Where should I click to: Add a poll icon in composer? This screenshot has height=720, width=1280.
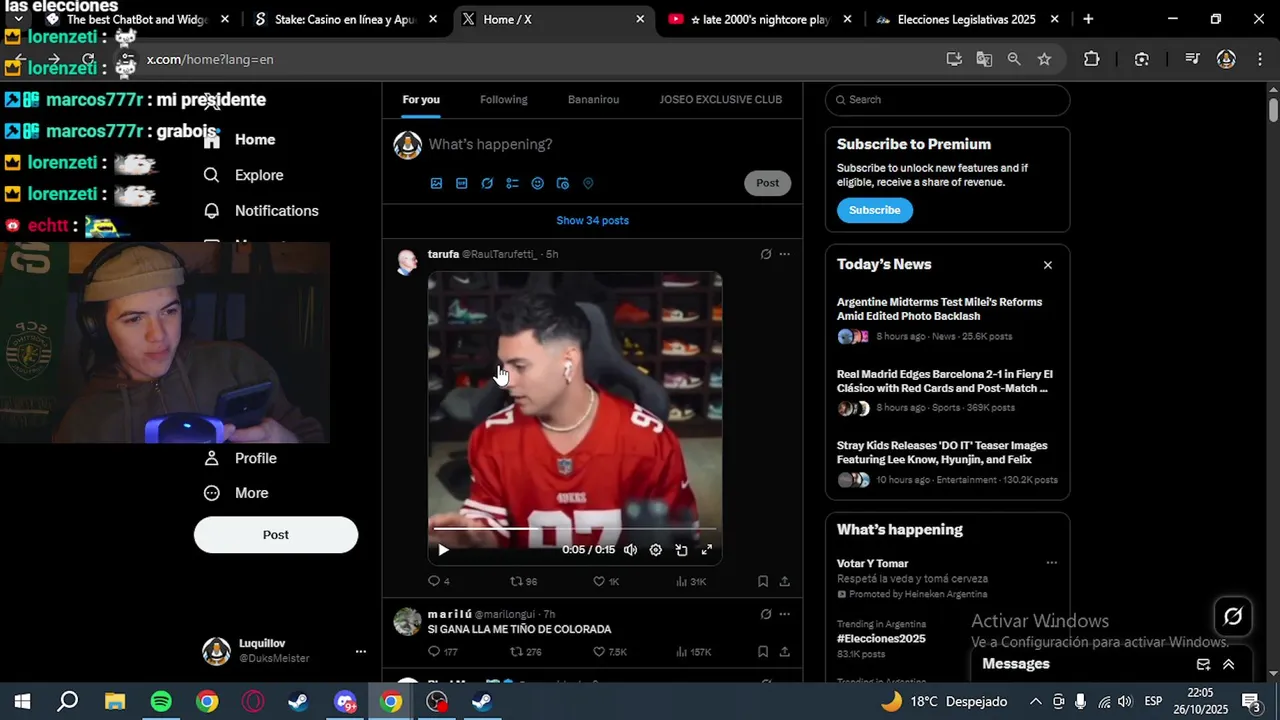pyautogui.click(x=512, y=183)
